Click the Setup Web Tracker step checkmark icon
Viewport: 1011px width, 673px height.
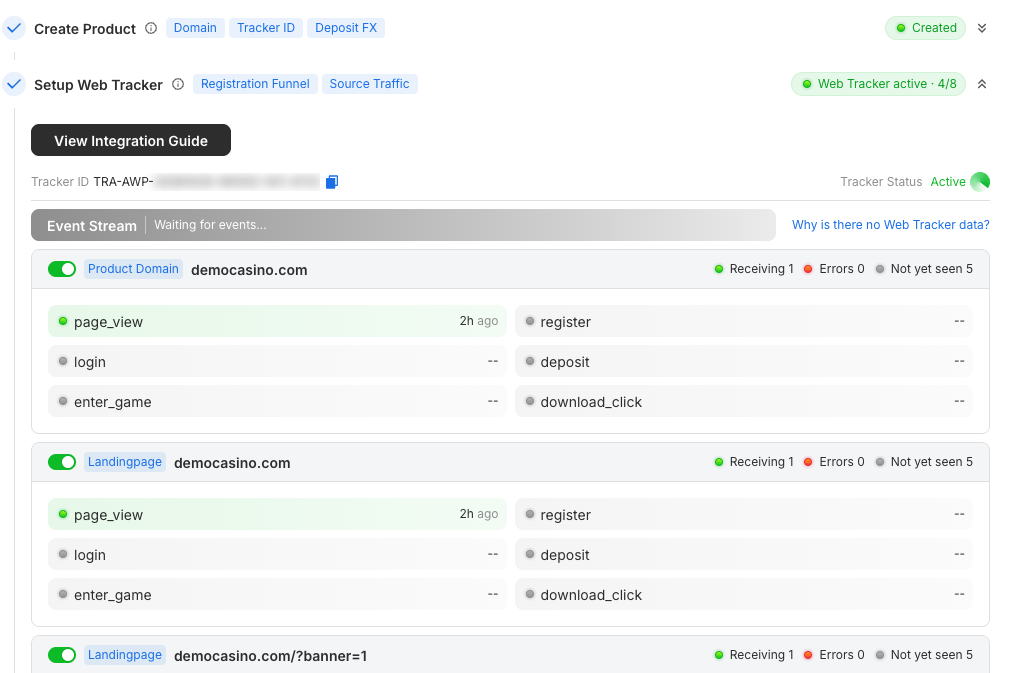click(14, 84)
